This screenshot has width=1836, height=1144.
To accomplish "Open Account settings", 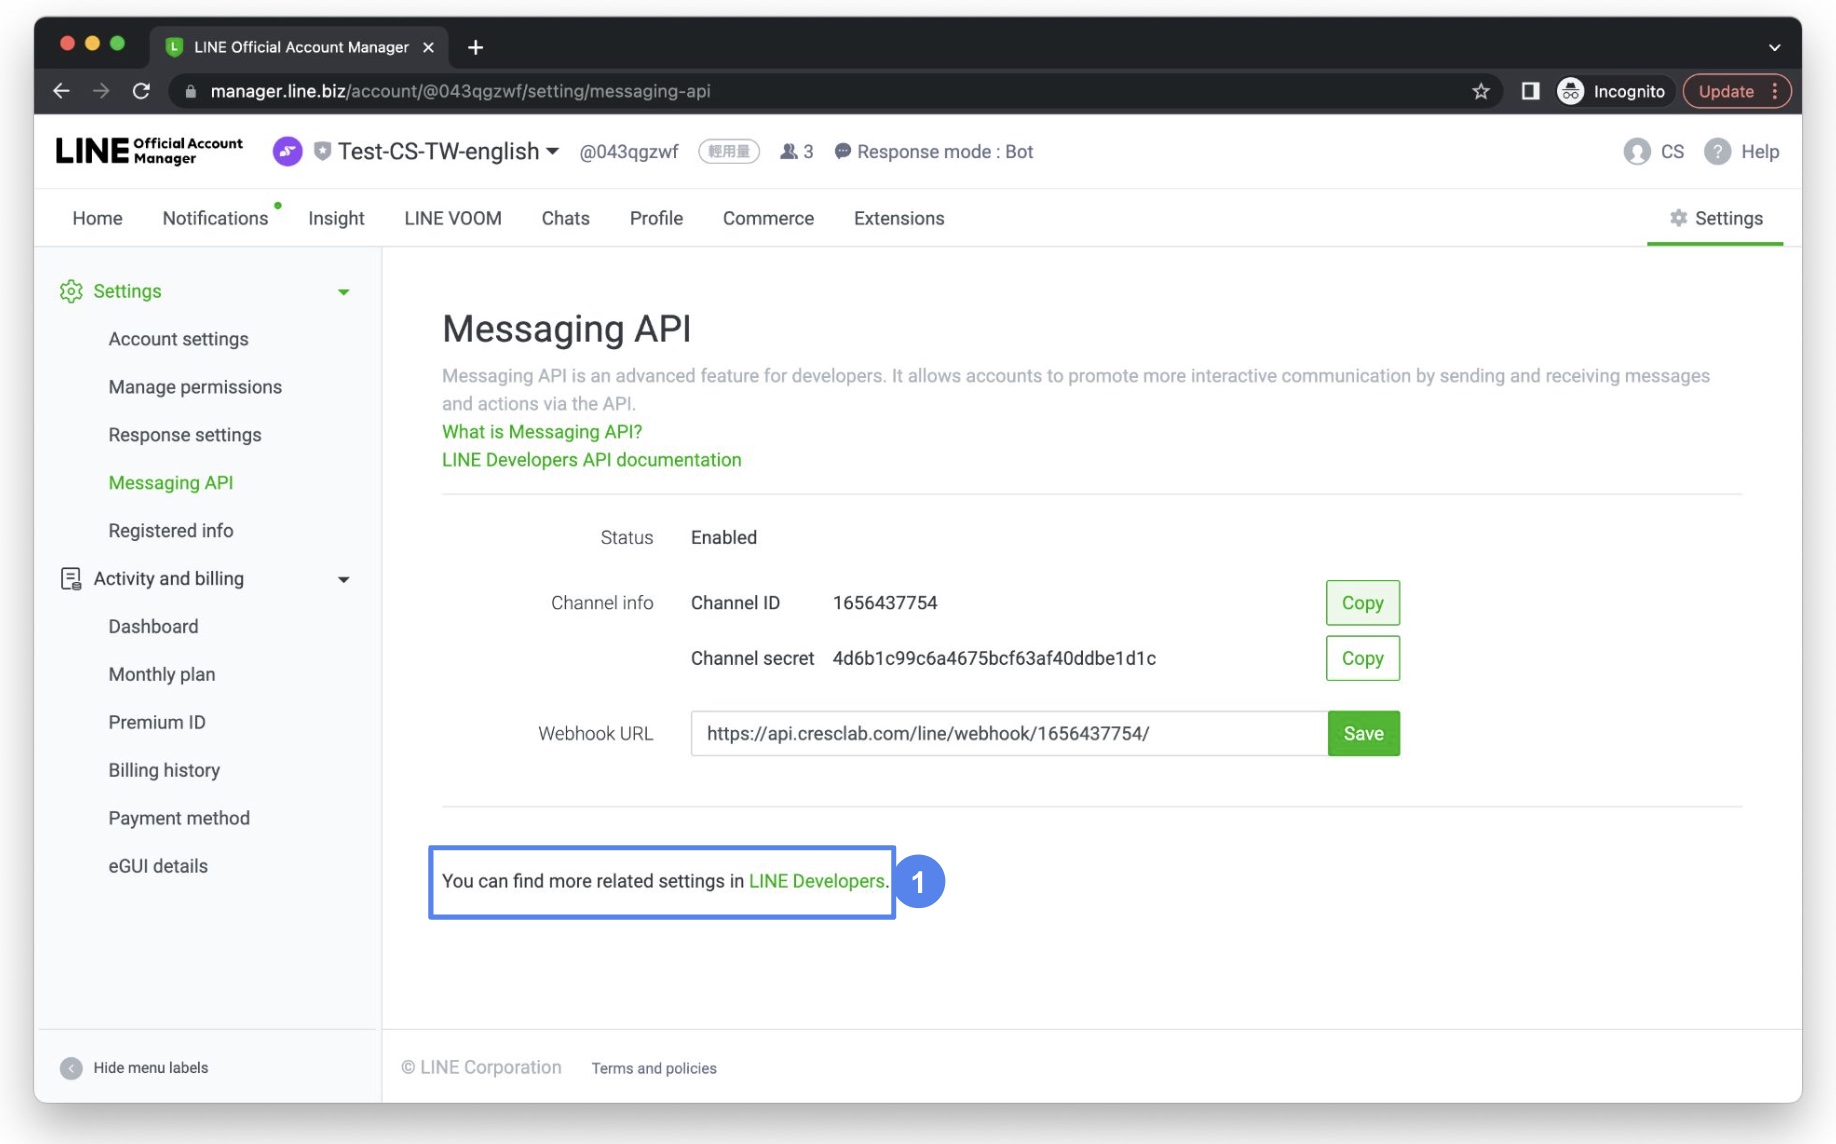I will (x=178, y=339).
